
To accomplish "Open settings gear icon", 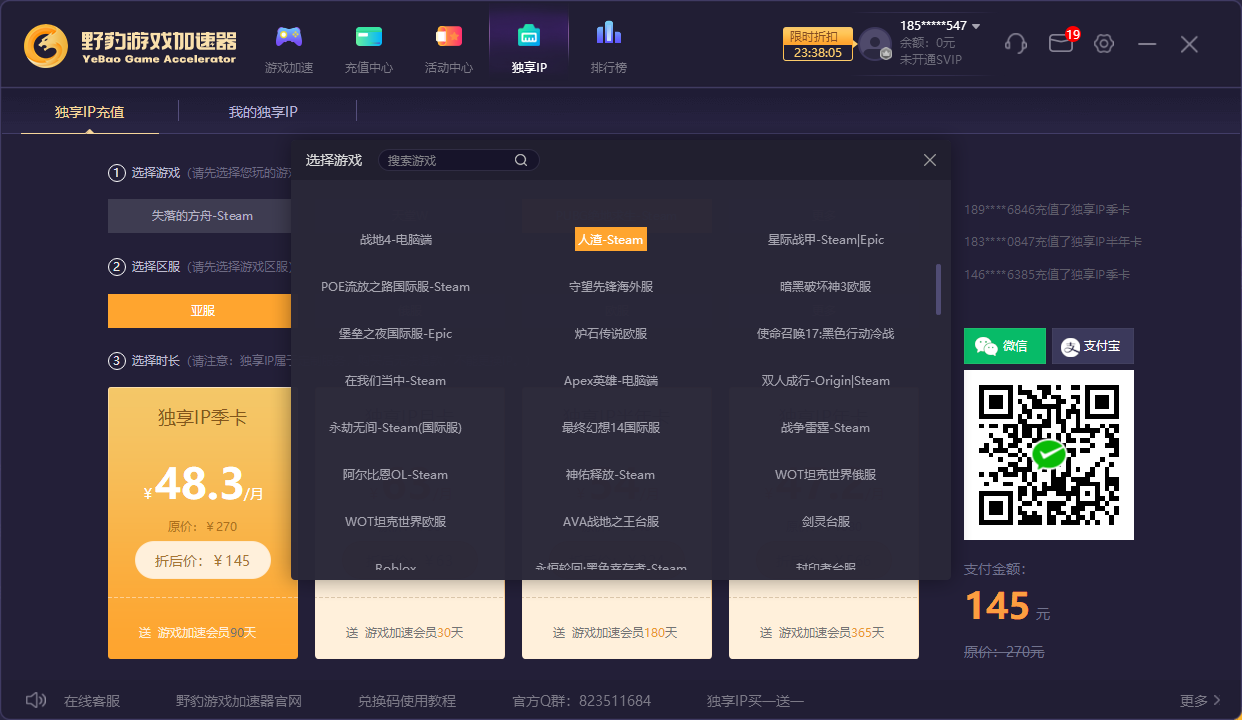I will pos(1104,44).
